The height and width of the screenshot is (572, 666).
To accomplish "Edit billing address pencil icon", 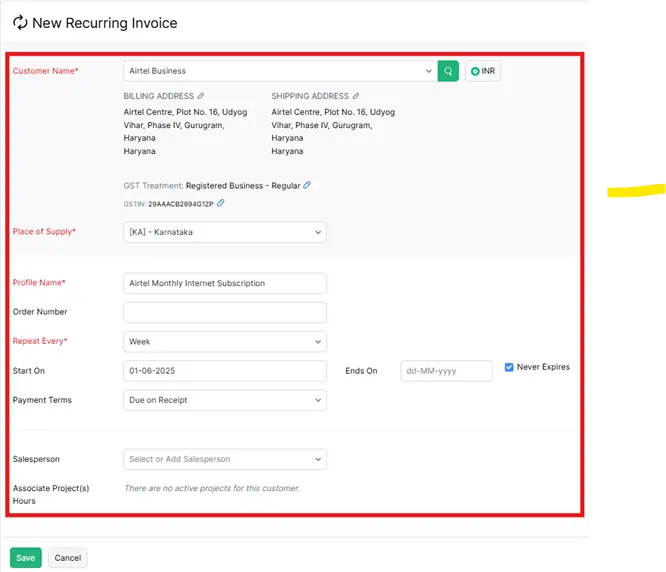I will (x=201, y=96).
